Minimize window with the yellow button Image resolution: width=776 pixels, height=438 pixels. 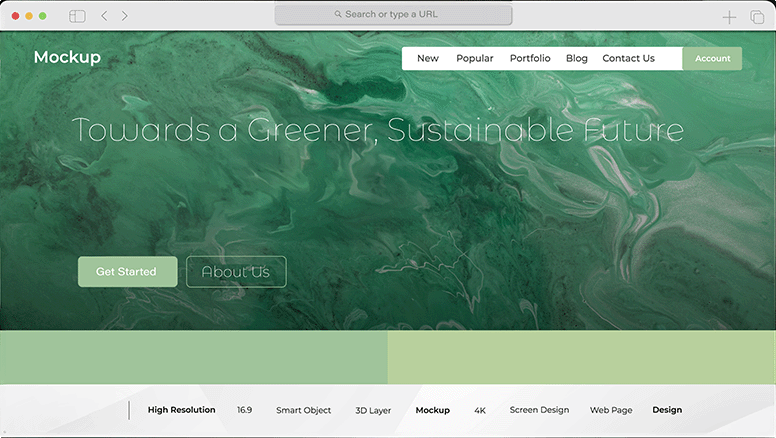click(x=29, y=16)
